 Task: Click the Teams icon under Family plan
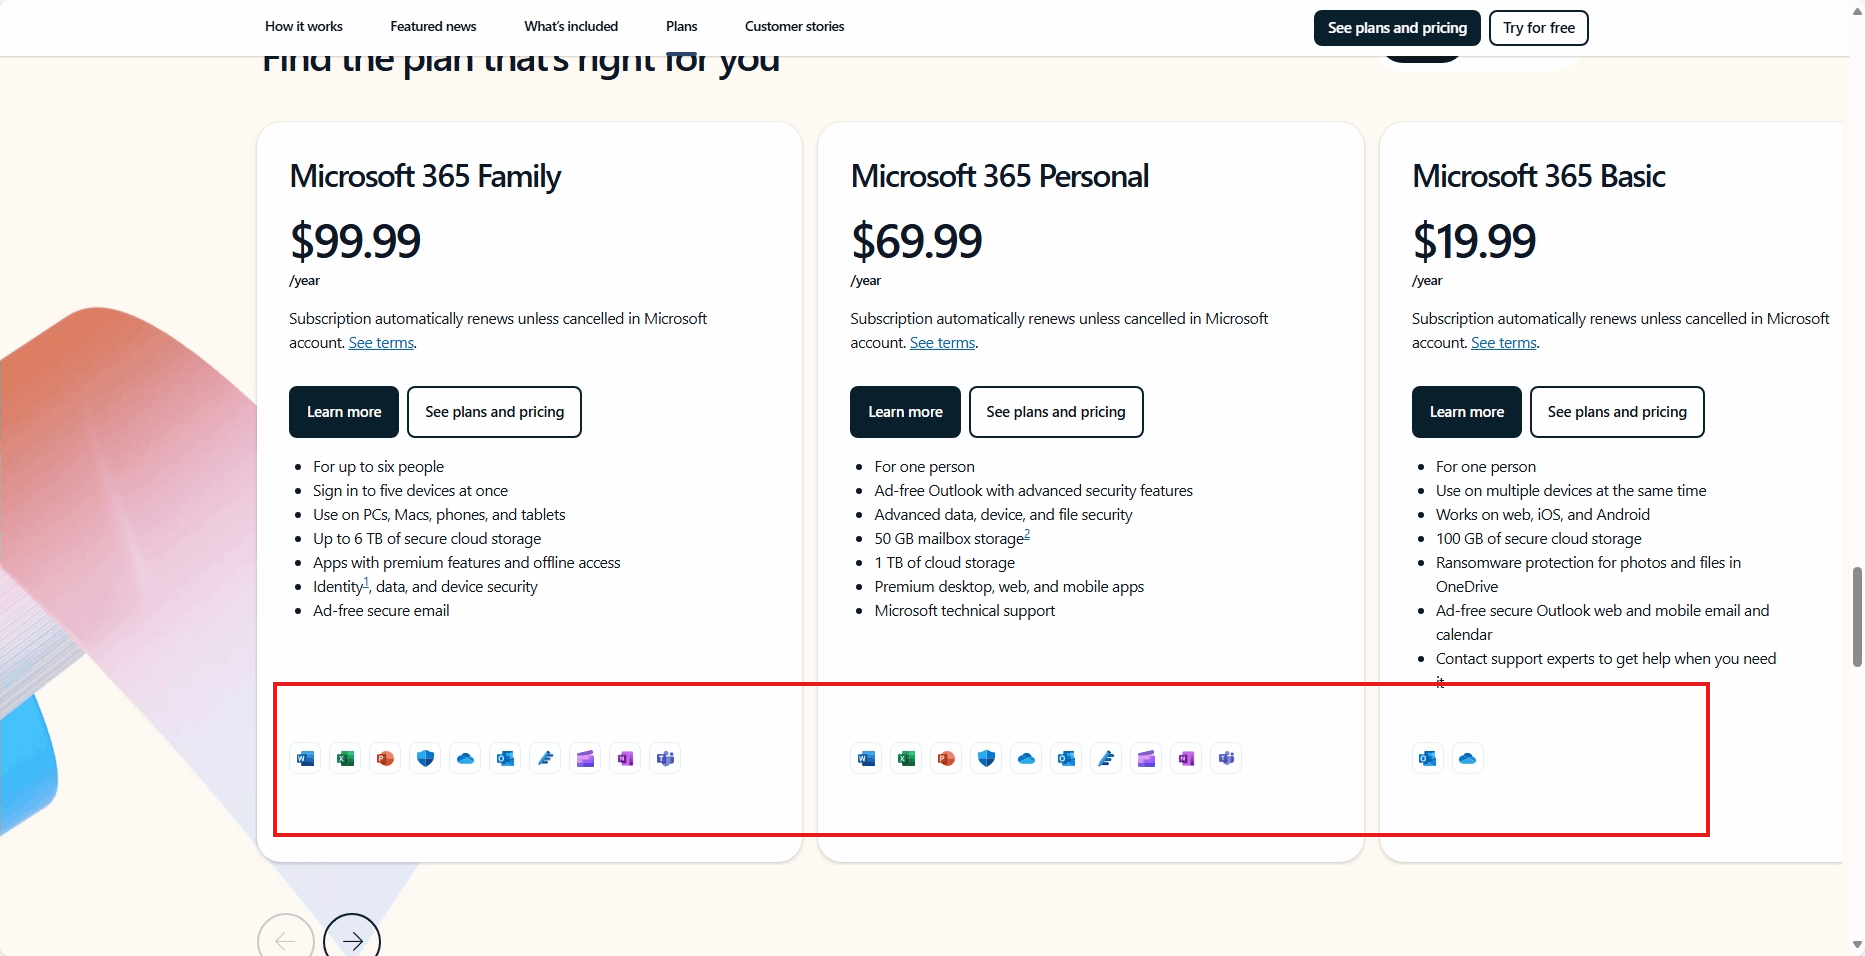665,758
